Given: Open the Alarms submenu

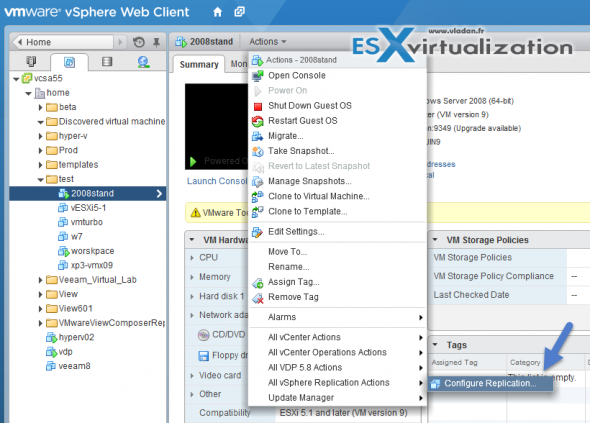Looking at the screenshot, I should click(338, 317).
